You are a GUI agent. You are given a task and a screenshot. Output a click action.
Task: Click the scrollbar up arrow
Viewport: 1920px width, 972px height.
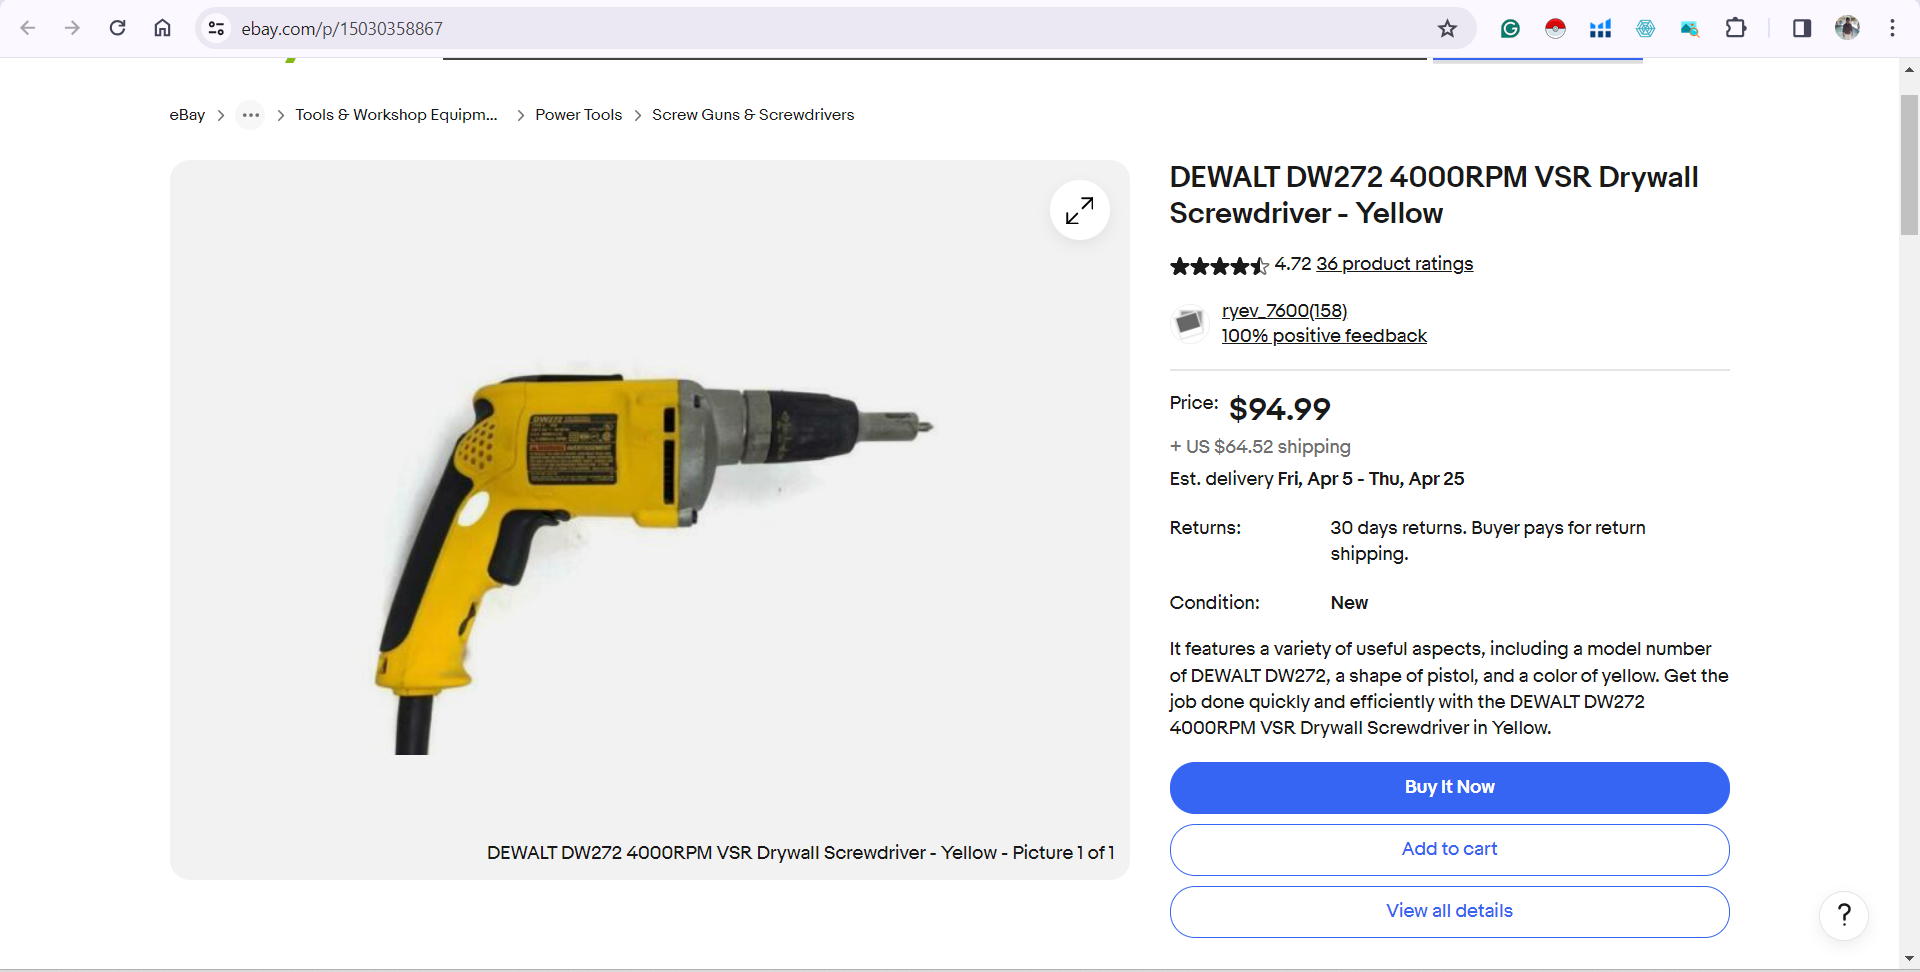click(1909, 70)
